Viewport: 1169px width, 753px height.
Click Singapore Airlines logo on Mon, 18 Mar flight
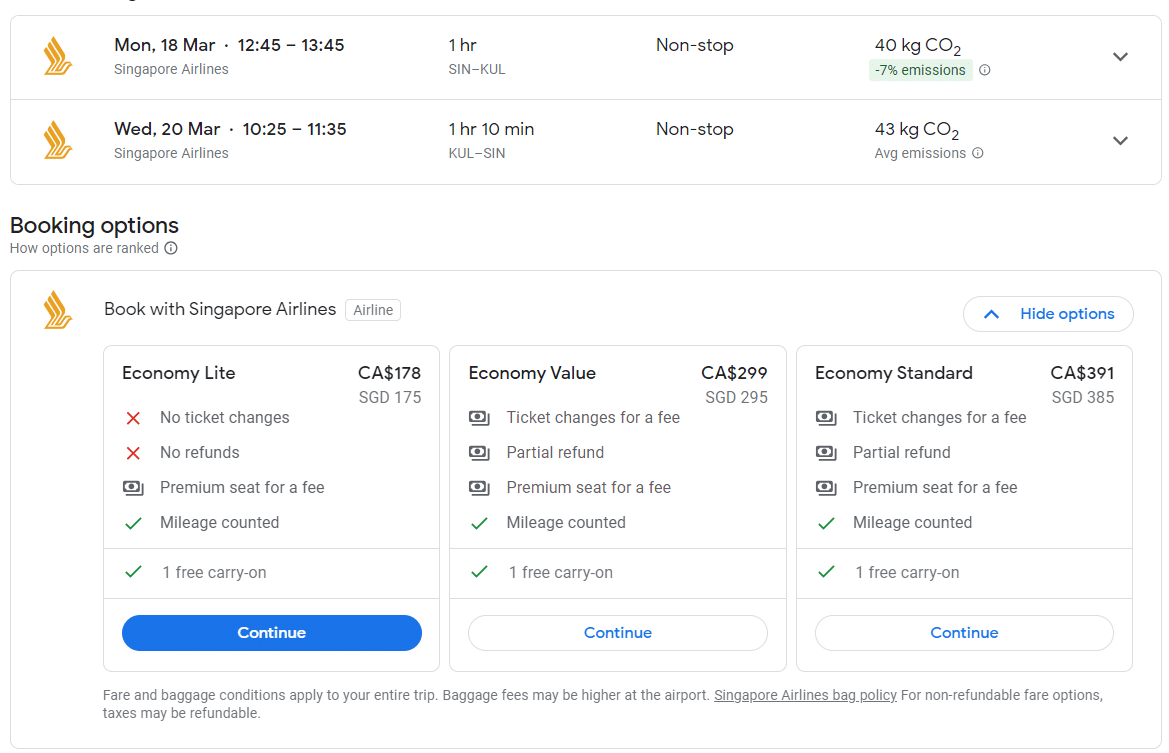point(58,56)
